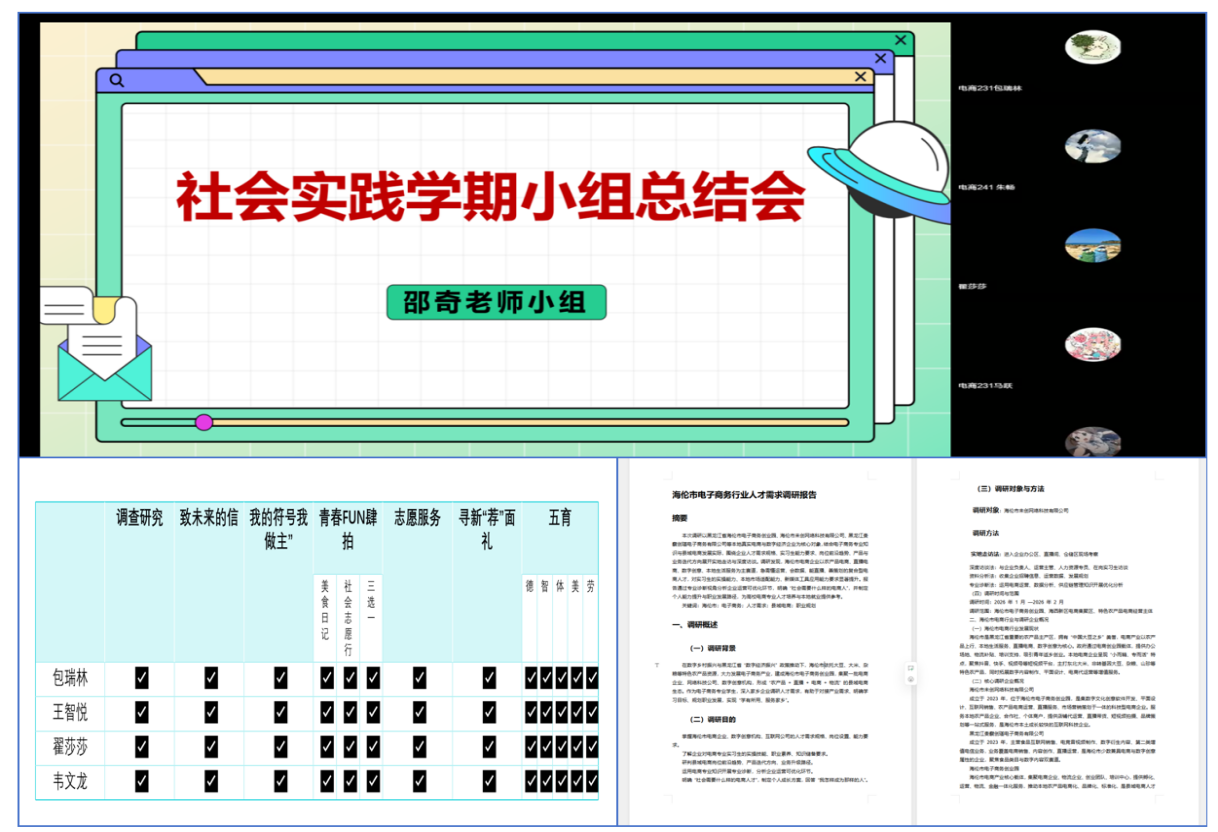The width and height of the screenshot is (1218, 832).
Task: Toggle 包瑞林's 调查研究 checkbox
Action: [x=141, y=679]
